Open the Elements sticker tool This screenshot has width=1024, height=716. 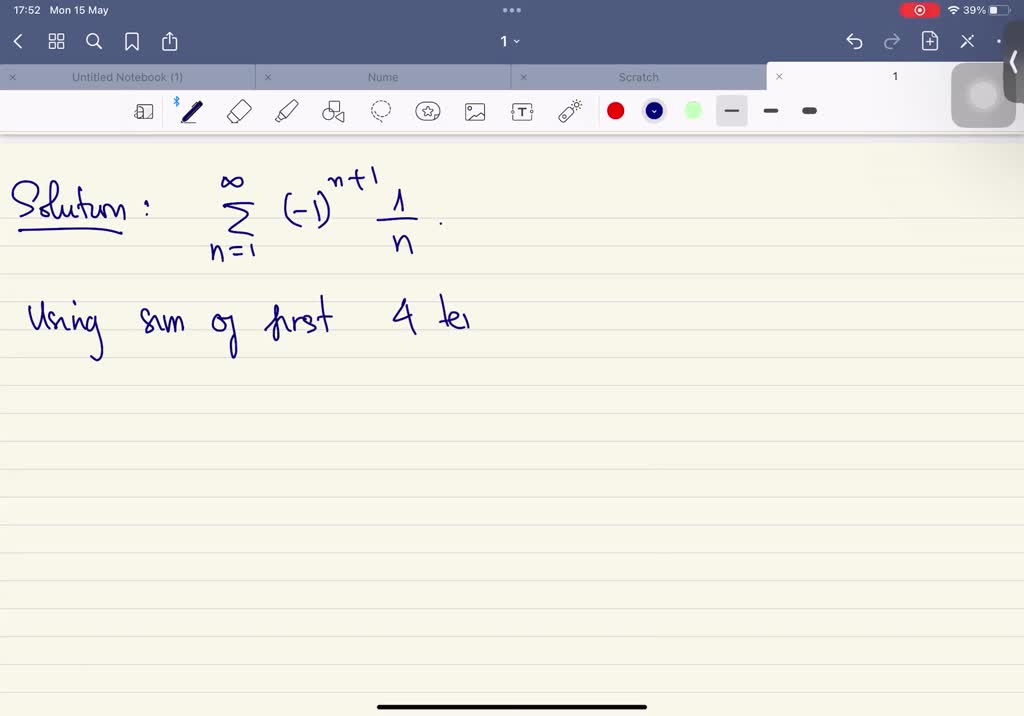coord(428,111)
